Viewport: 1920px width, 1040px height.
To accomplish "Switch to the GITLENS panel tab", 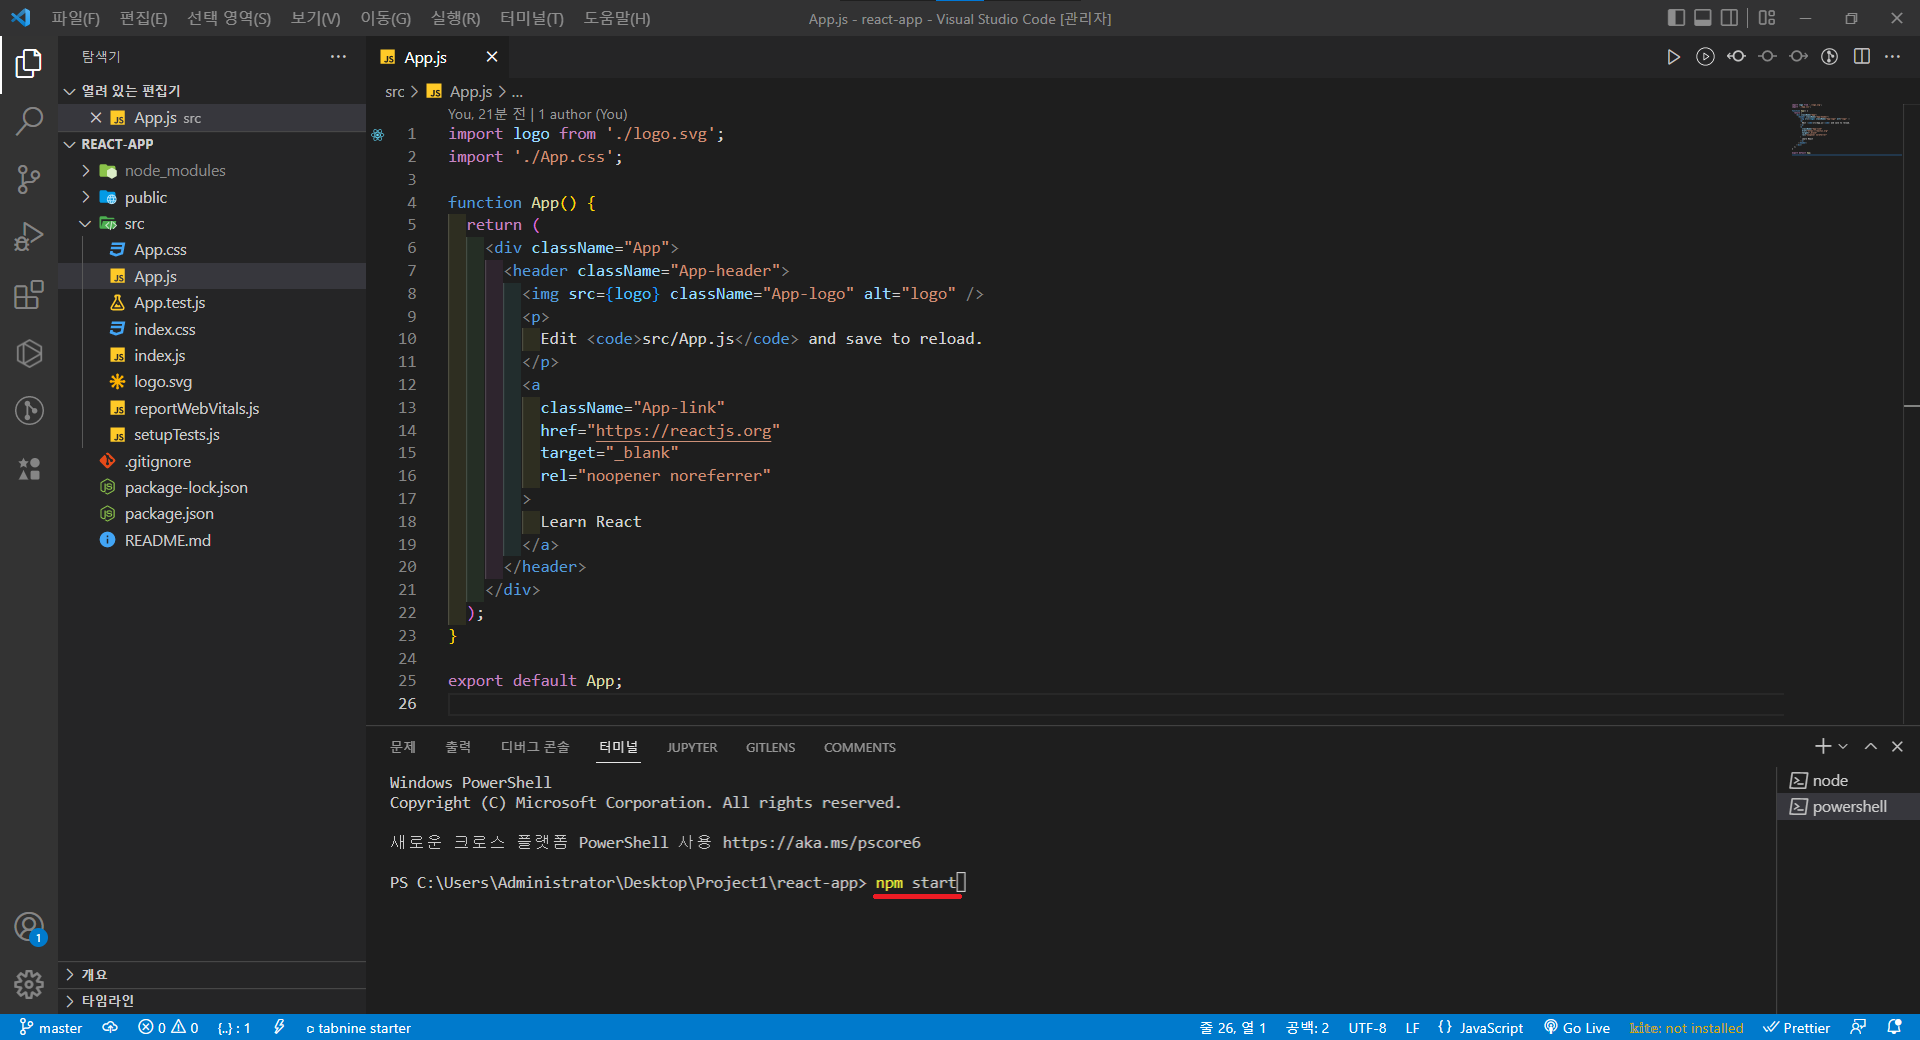I will (x=770, y=747).
